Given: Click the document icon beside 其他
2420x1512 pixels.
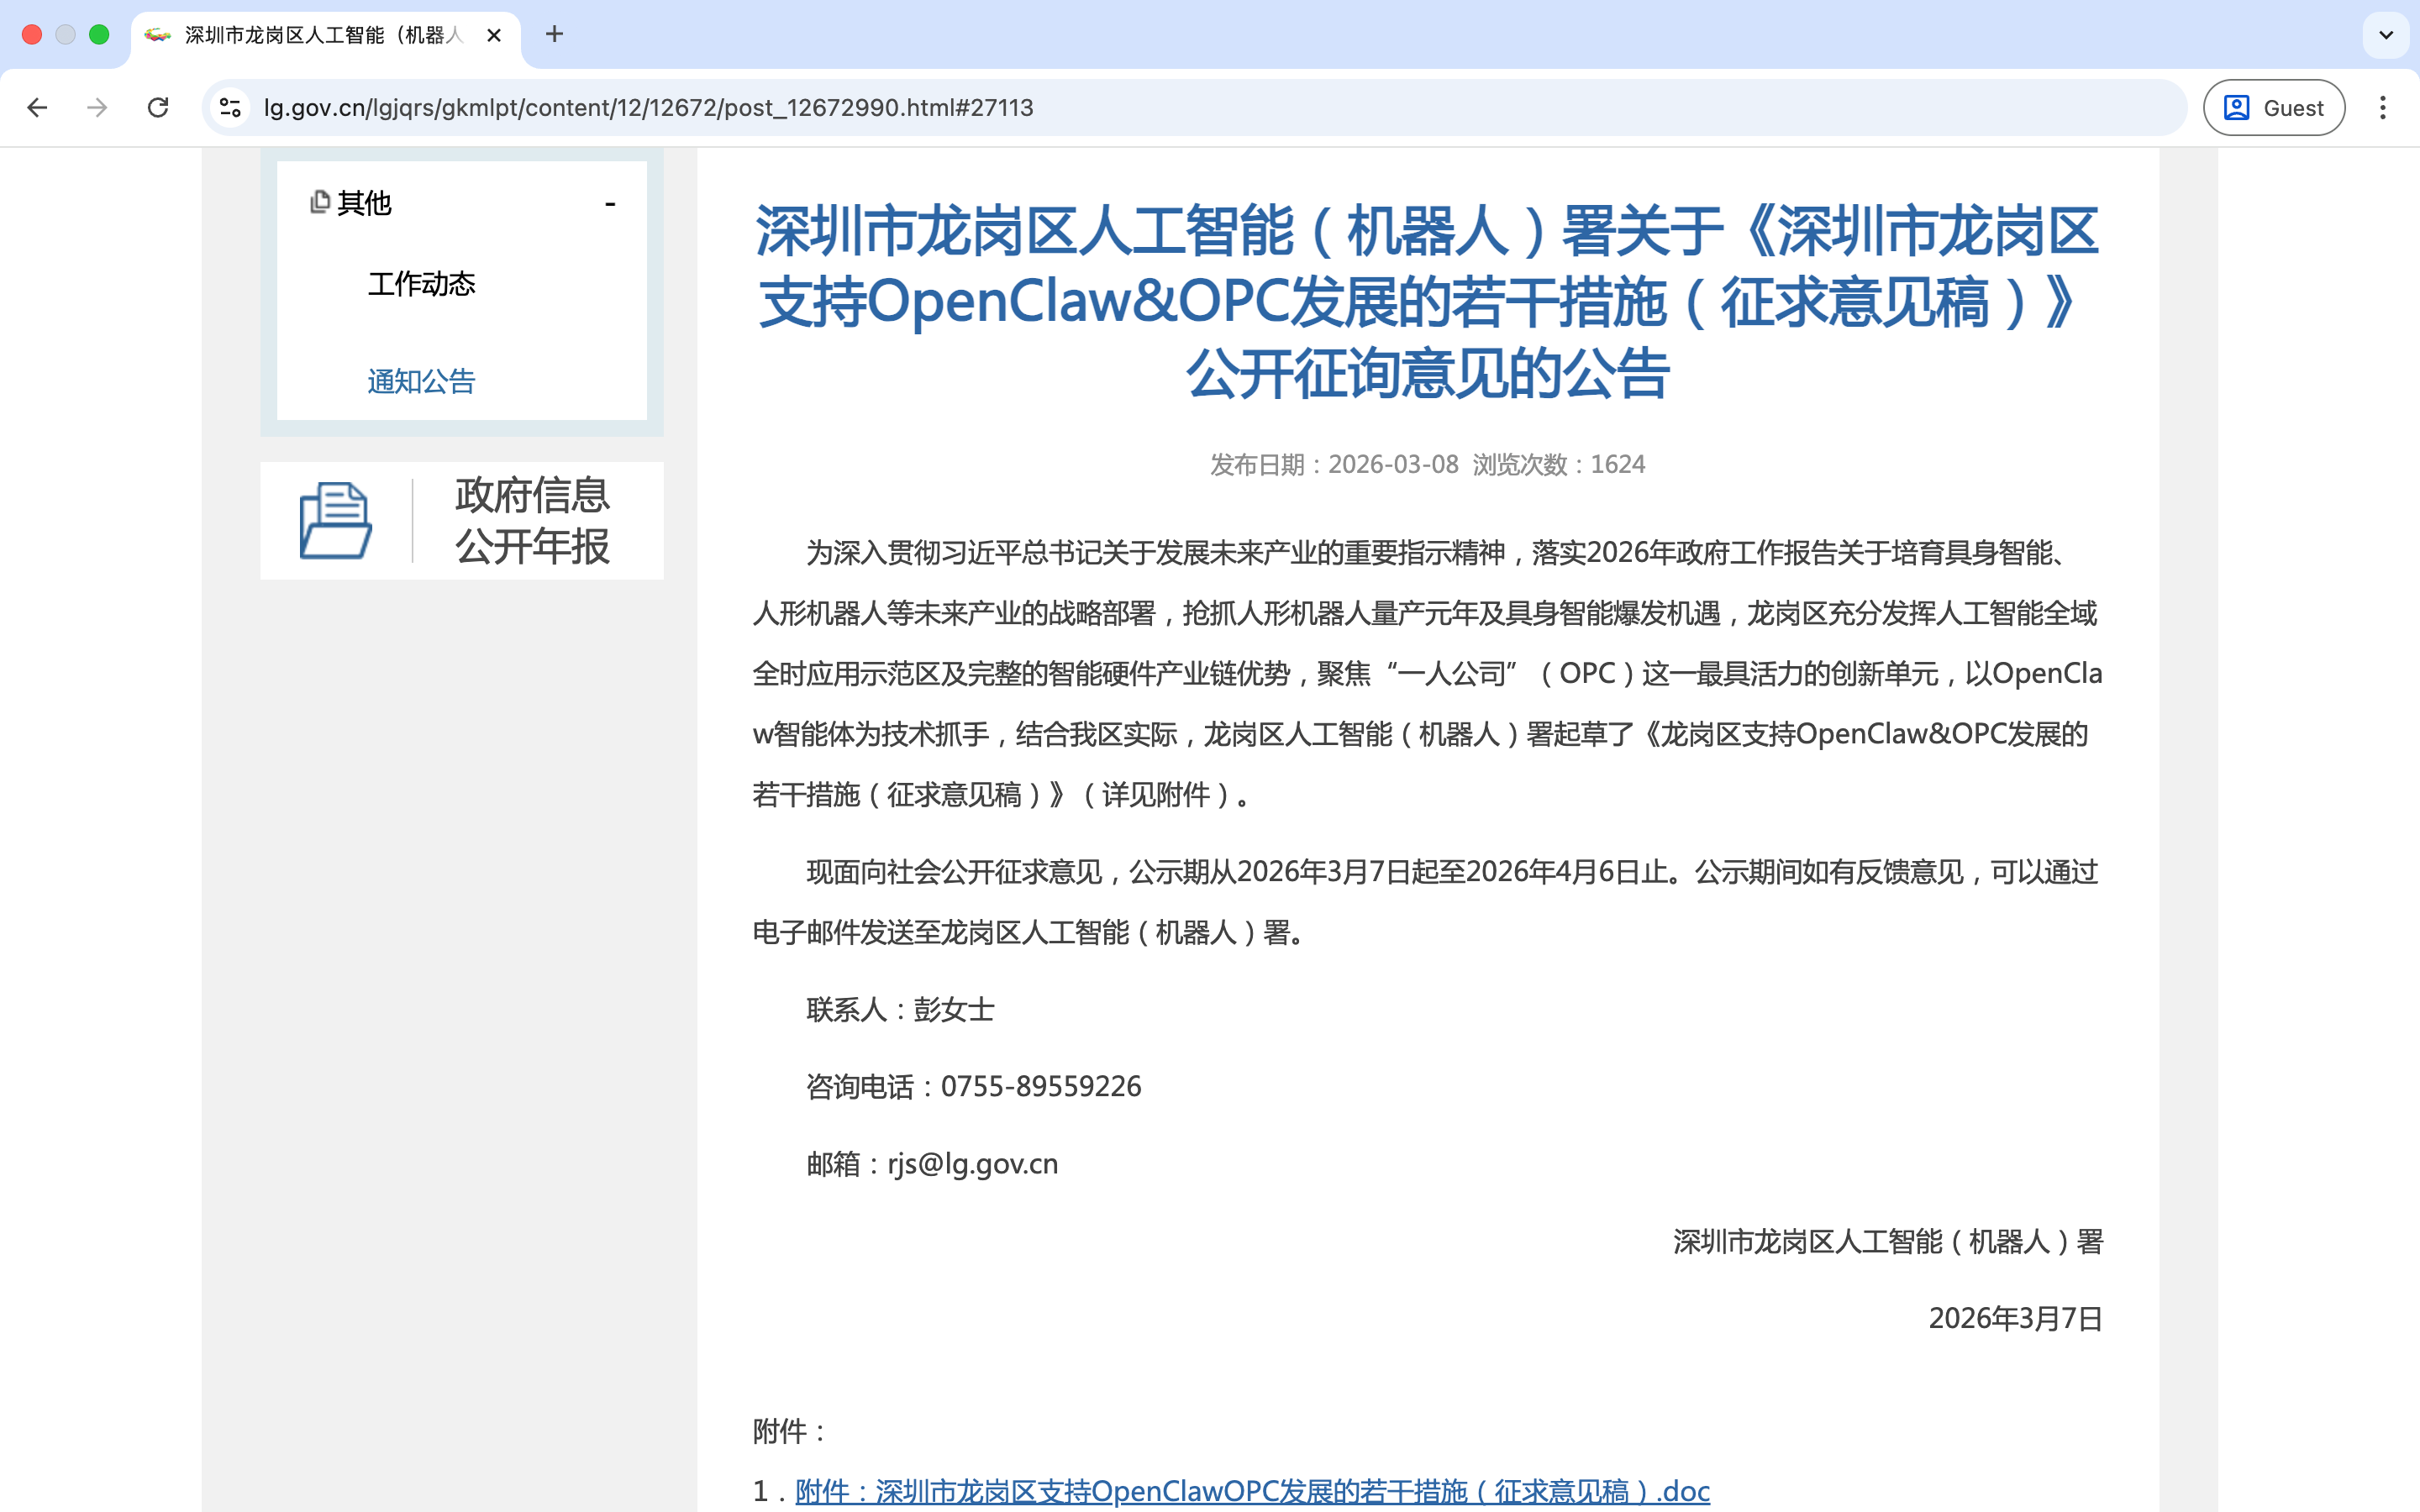Looking at the screenshot, I should point(320,202).
